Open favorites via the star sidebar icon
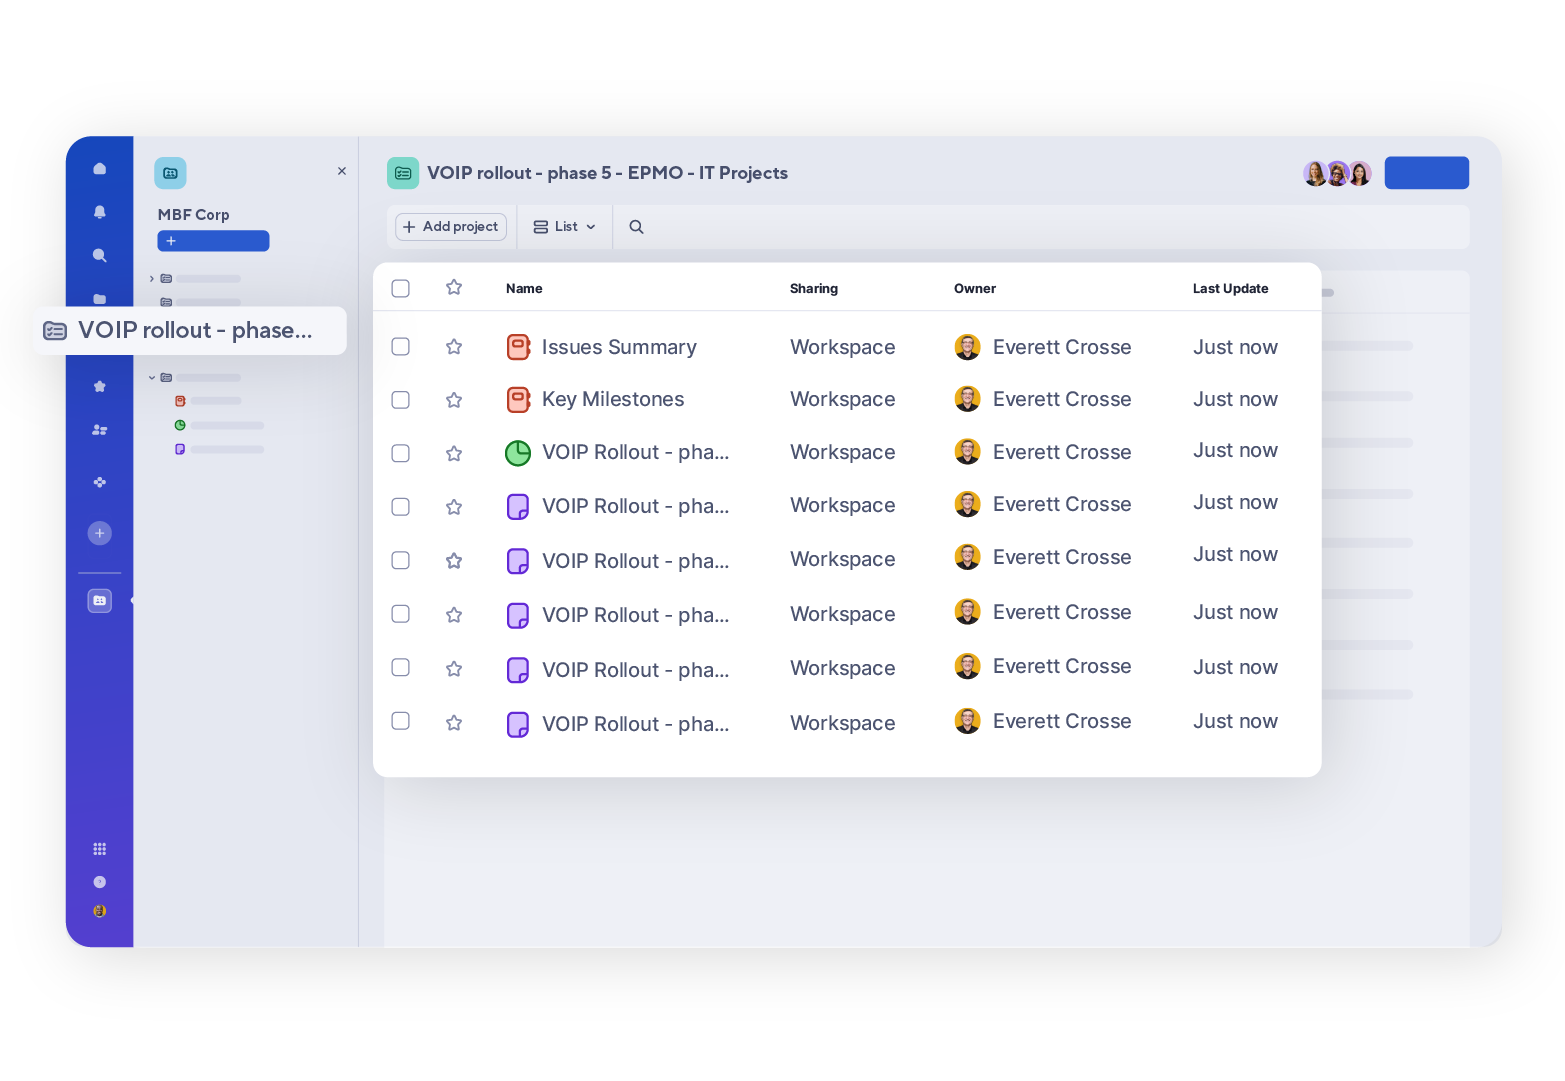The height and width of the screenshot is (1081, 1565). (x=100, y=385)
